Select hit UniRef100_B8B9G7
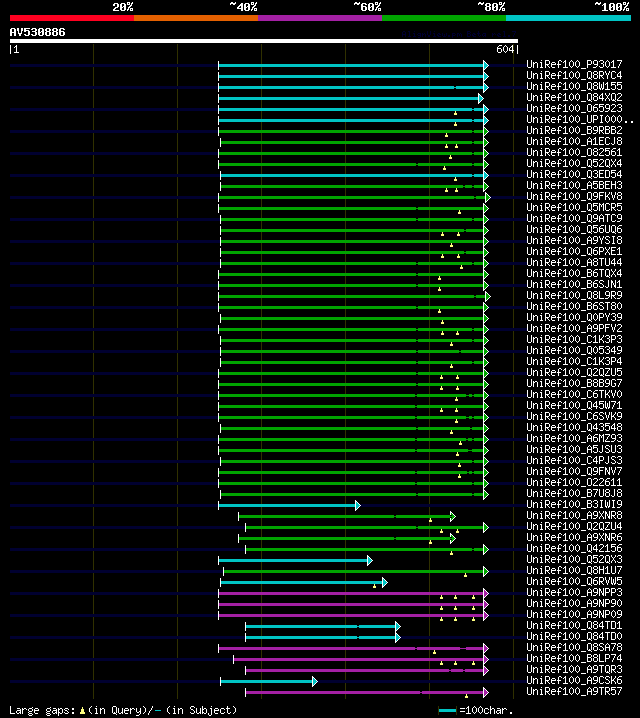The height and width of the screenshot is (718, 640). click(574, 383)
